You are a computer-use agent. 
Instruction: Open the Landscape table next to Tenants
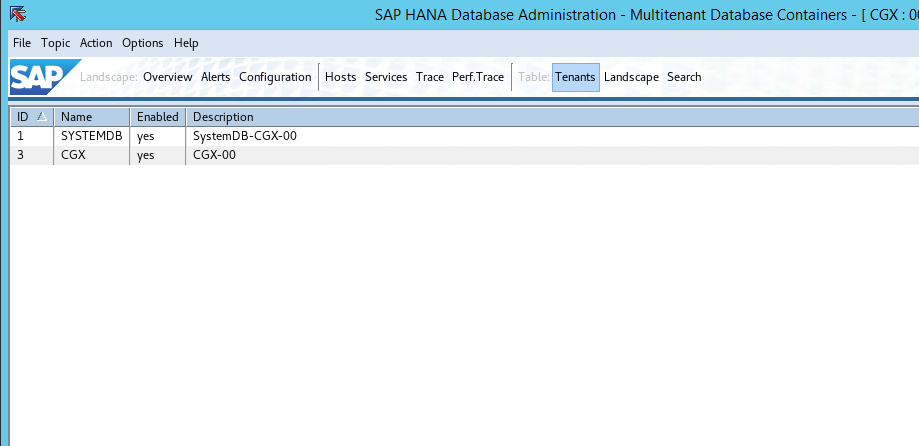[x=631, y=77]
